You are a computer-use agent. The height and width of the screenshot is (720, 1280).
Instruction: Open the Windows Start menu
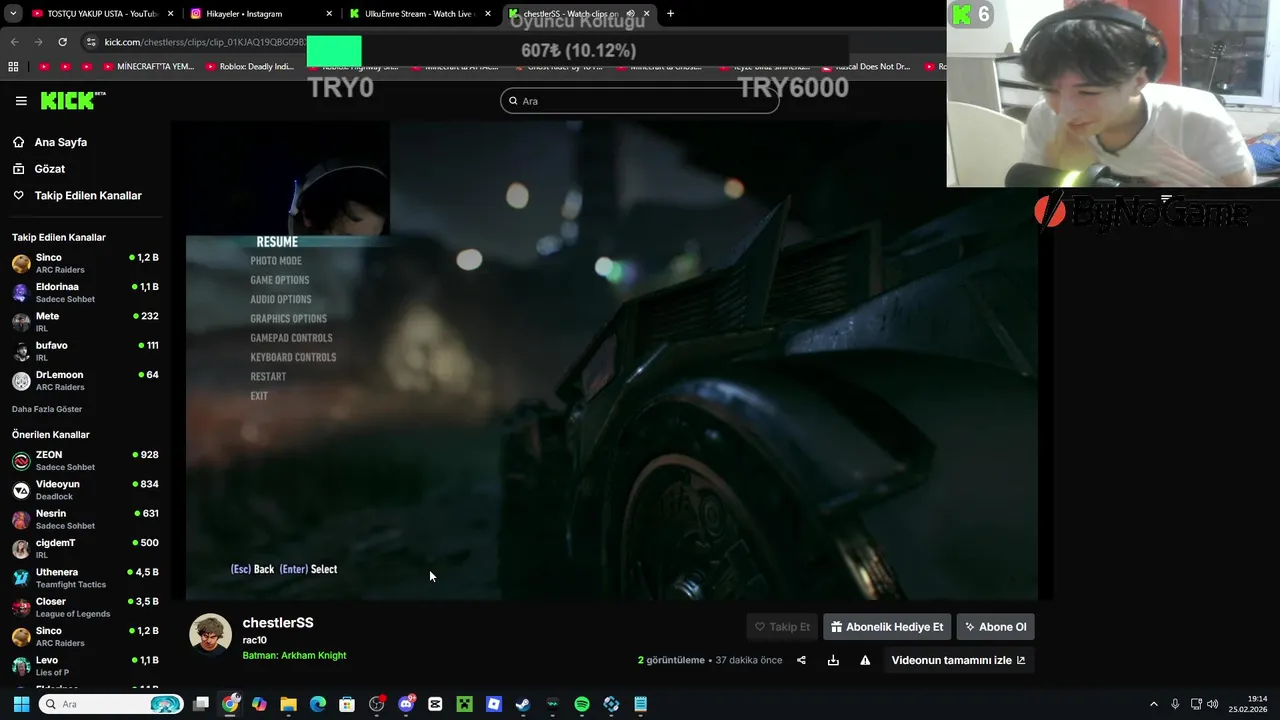point(21,704)
